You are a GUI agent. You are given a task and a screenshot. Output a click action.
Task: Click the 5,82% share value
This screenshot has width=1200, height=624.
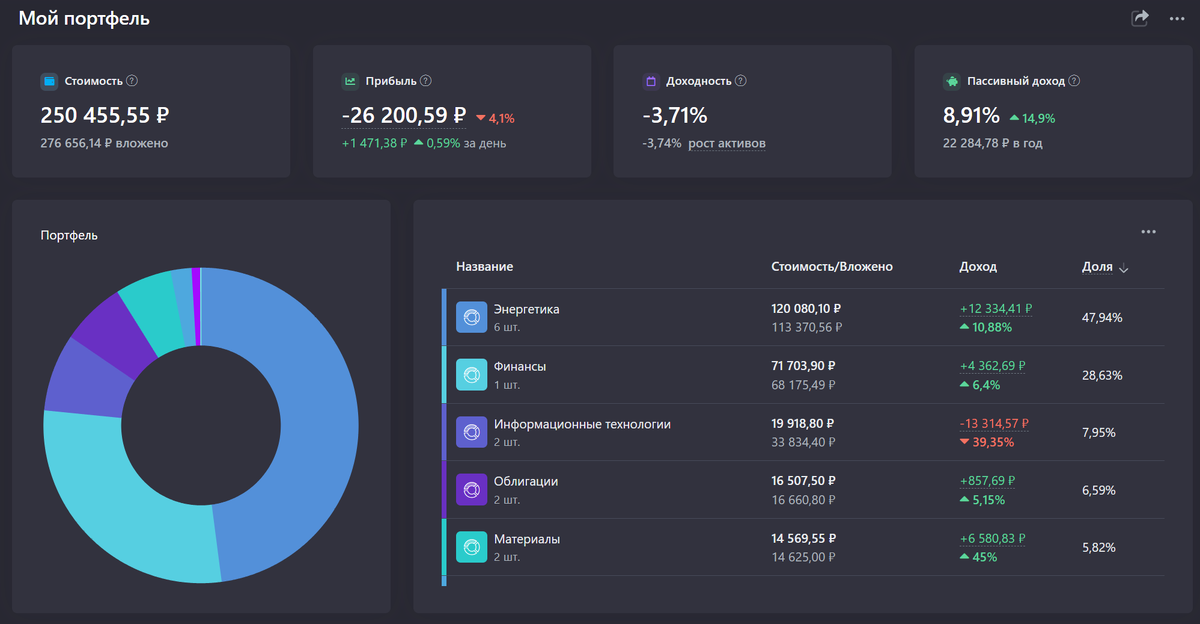(1098, 547)
